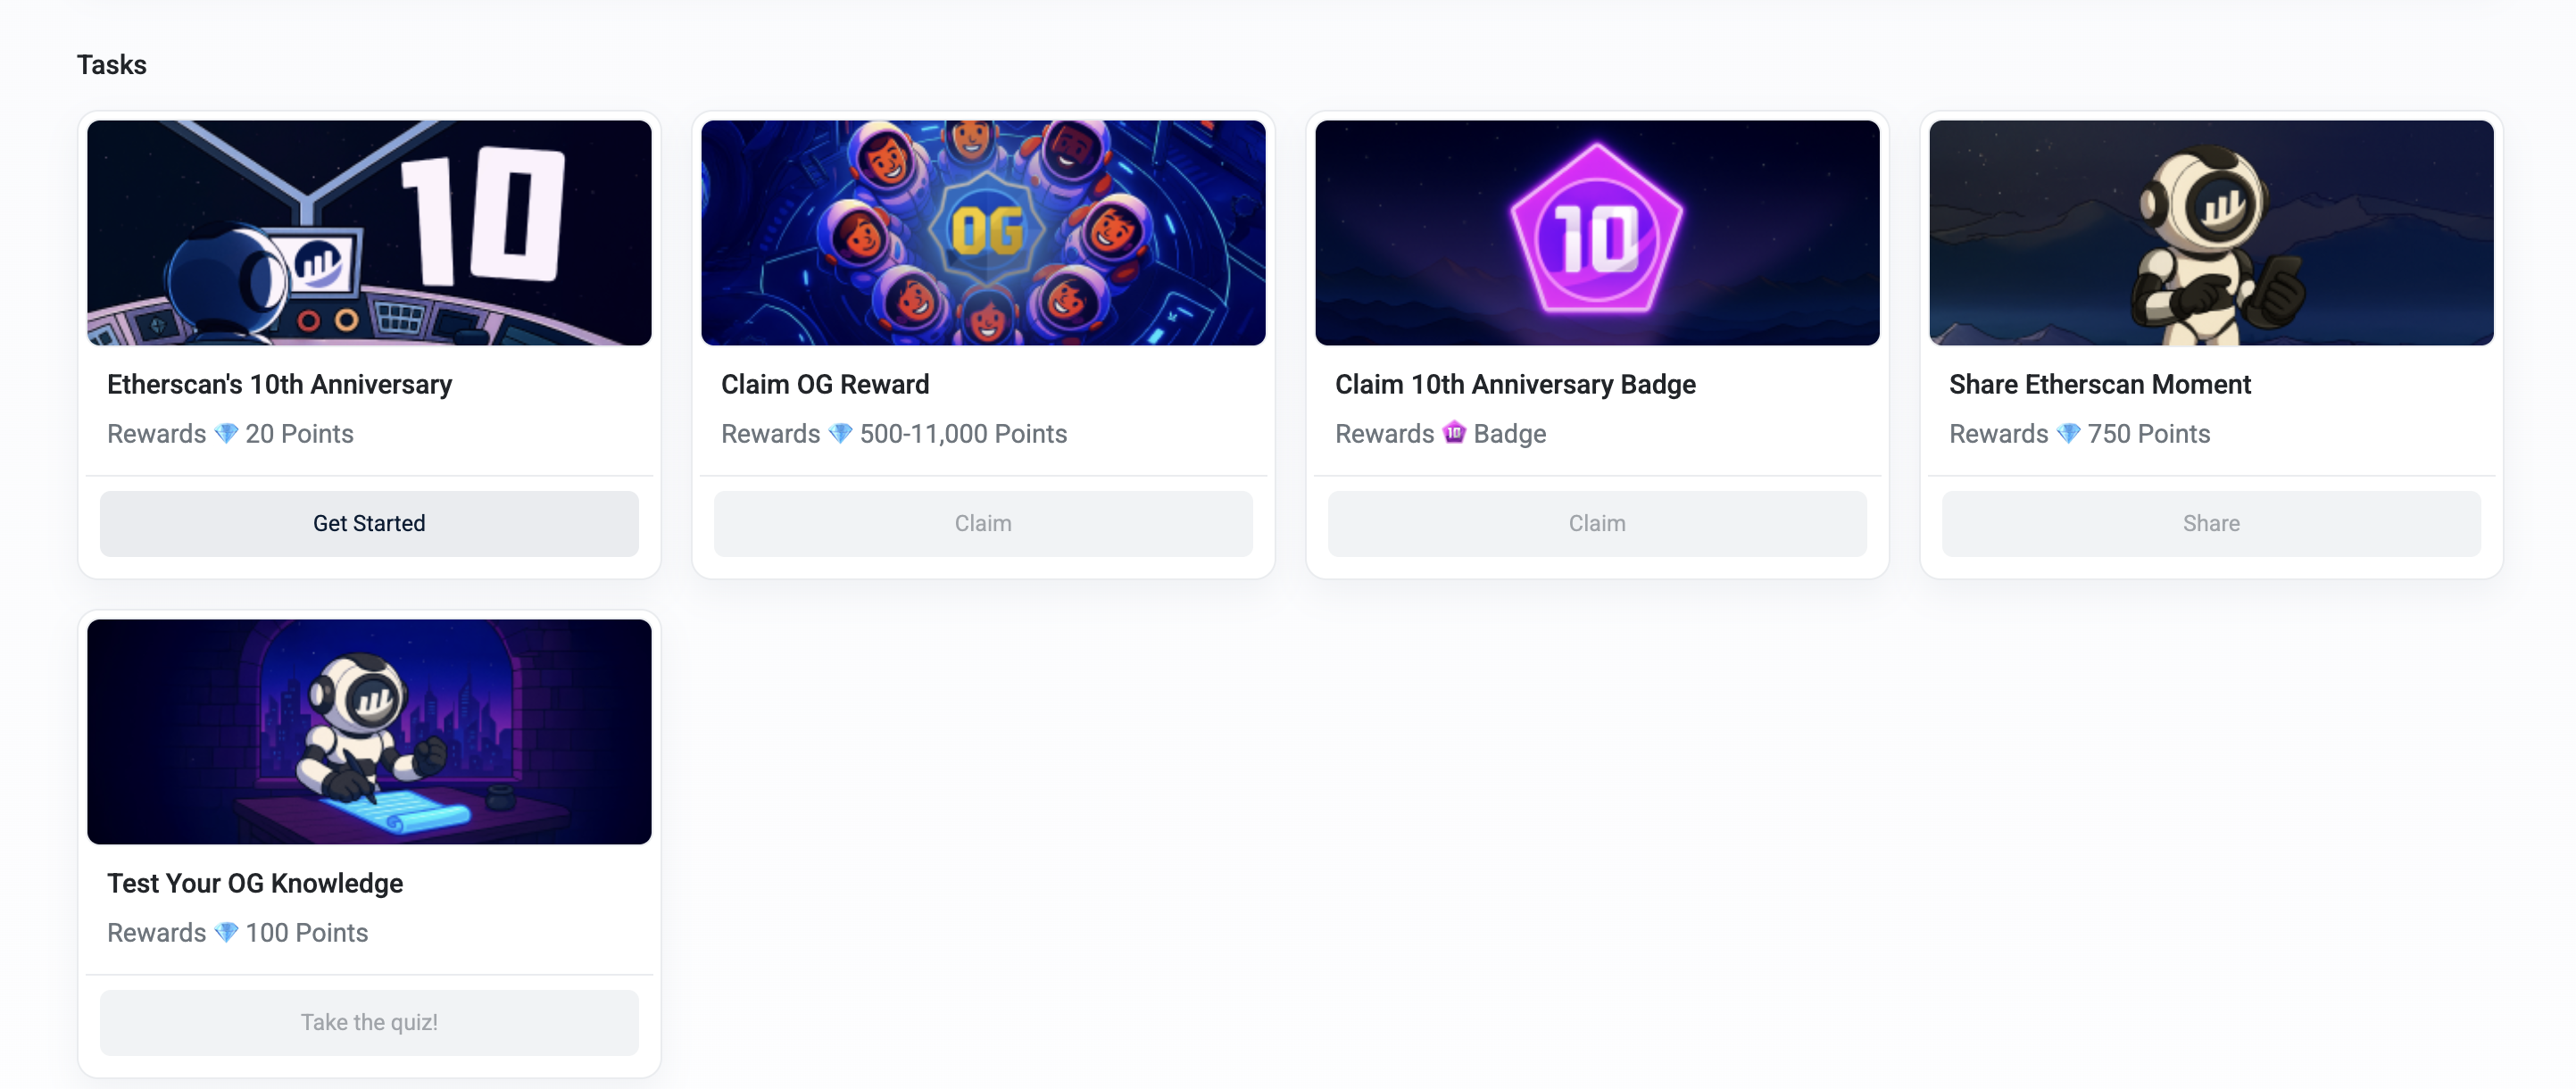Open the Test Your OG Knowledge title
Screen dimensions: 2576x1089
[x=255, y=883]
